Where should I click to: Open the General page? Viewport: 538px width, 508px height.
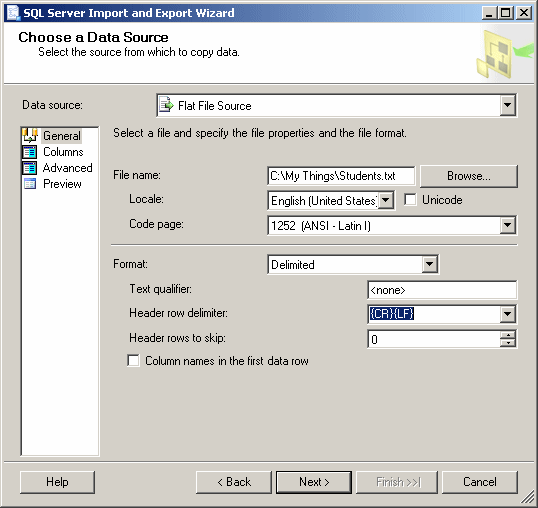pos(62,136)
